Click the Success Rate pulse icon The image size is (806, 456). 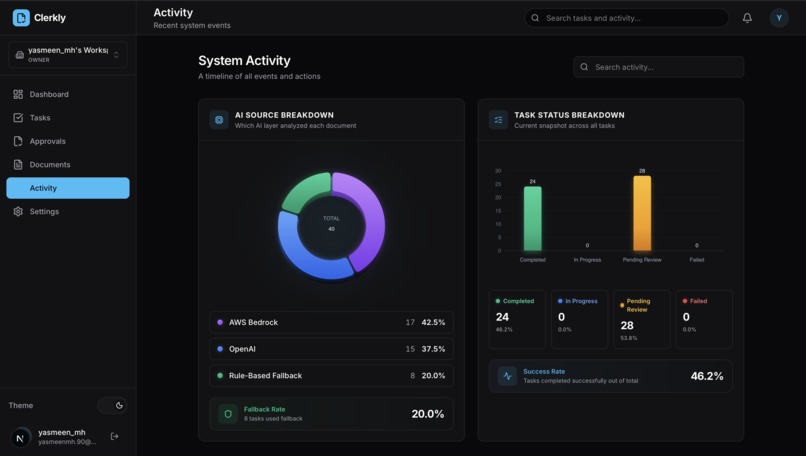(507, 376)
